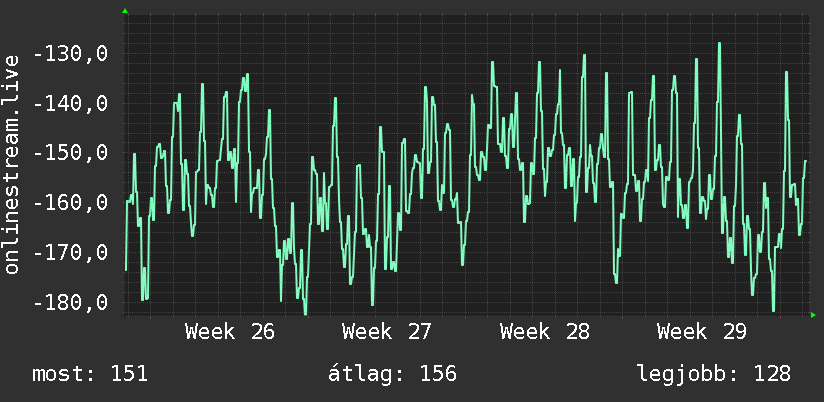Click the -140,0 Y-axis label
The height and width of the screenshot is (402, 824).
70,104
